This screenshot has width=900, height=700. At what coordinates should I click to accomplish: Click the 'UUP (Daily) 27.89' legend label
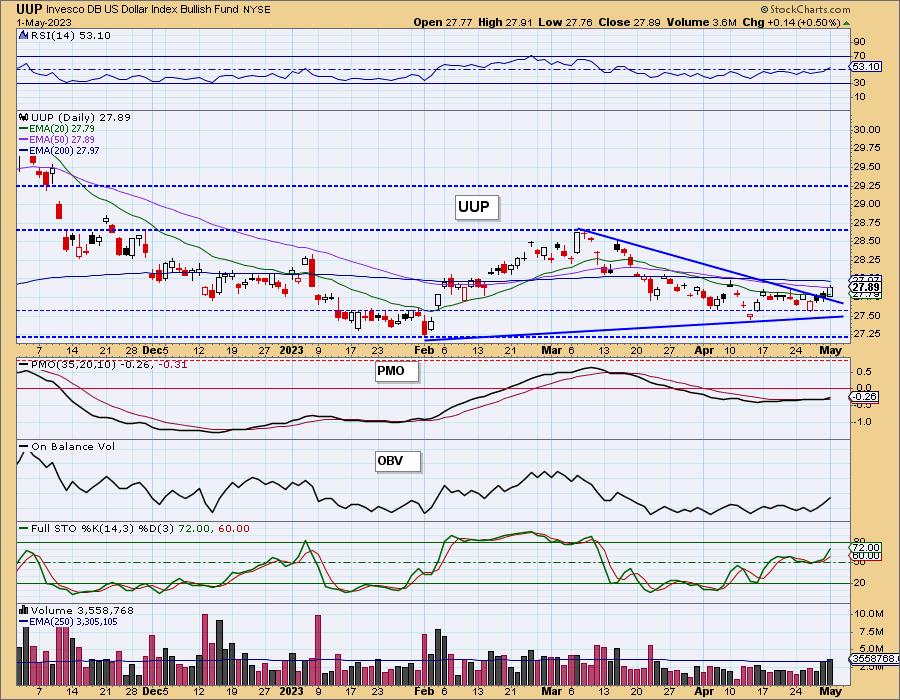coord(81,117)
